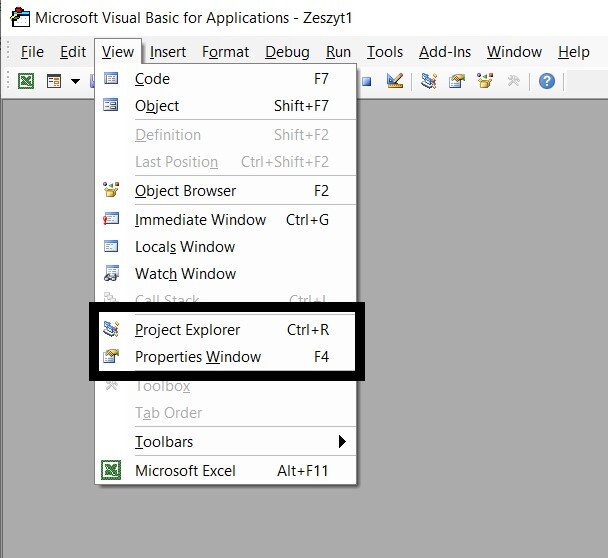
Task: Click the View Microsoft Excel toolbar icon
Action: (26, 81)
